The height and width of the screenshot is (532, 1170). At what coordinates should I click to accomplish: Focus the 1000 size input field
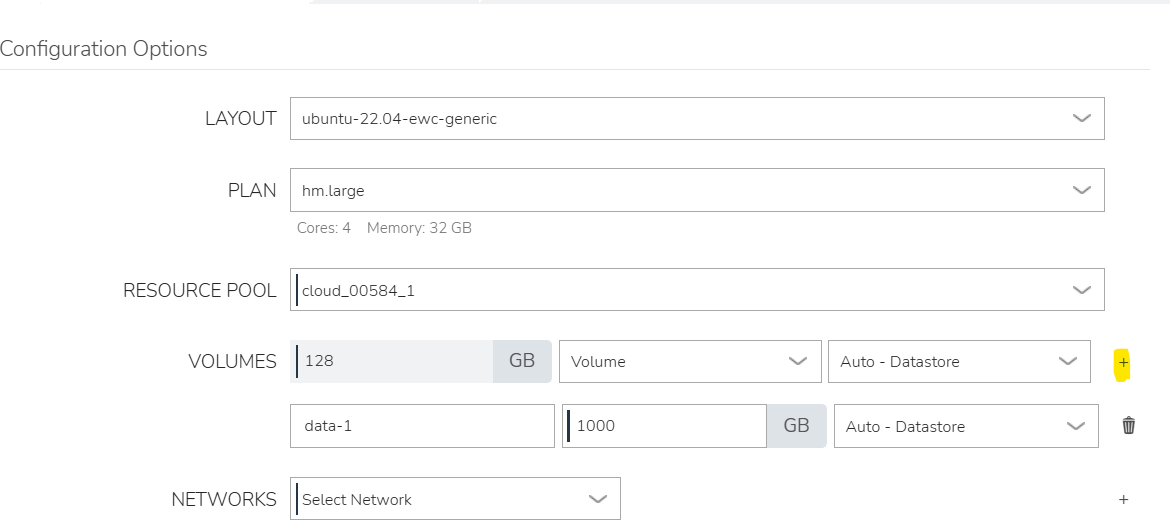tap(664, 426)
